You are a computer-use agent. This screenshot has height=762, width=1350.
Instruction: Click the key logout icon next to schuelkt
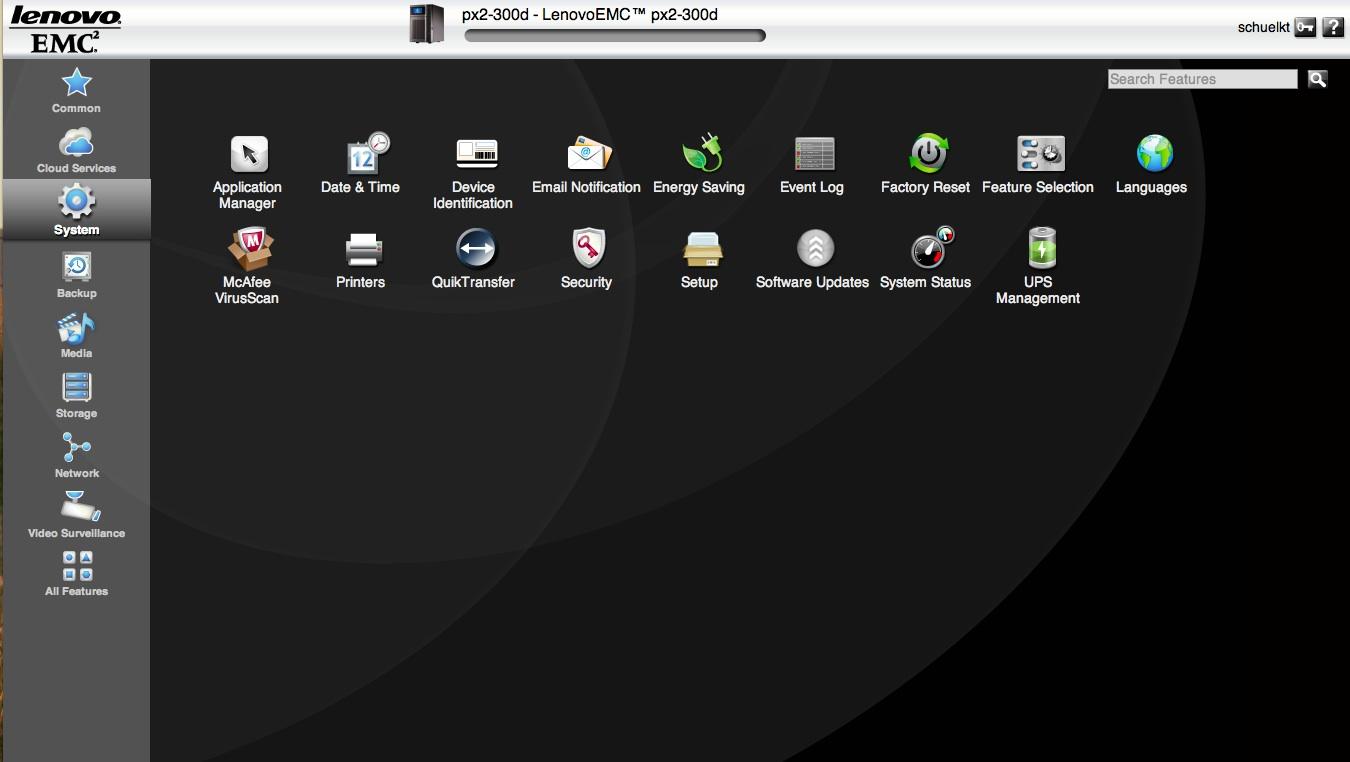tap(1305, 27)
